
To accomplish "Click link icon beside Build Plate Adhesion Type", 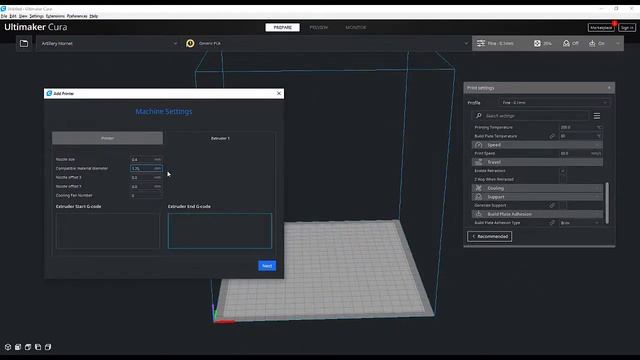I will coord(552,223).
